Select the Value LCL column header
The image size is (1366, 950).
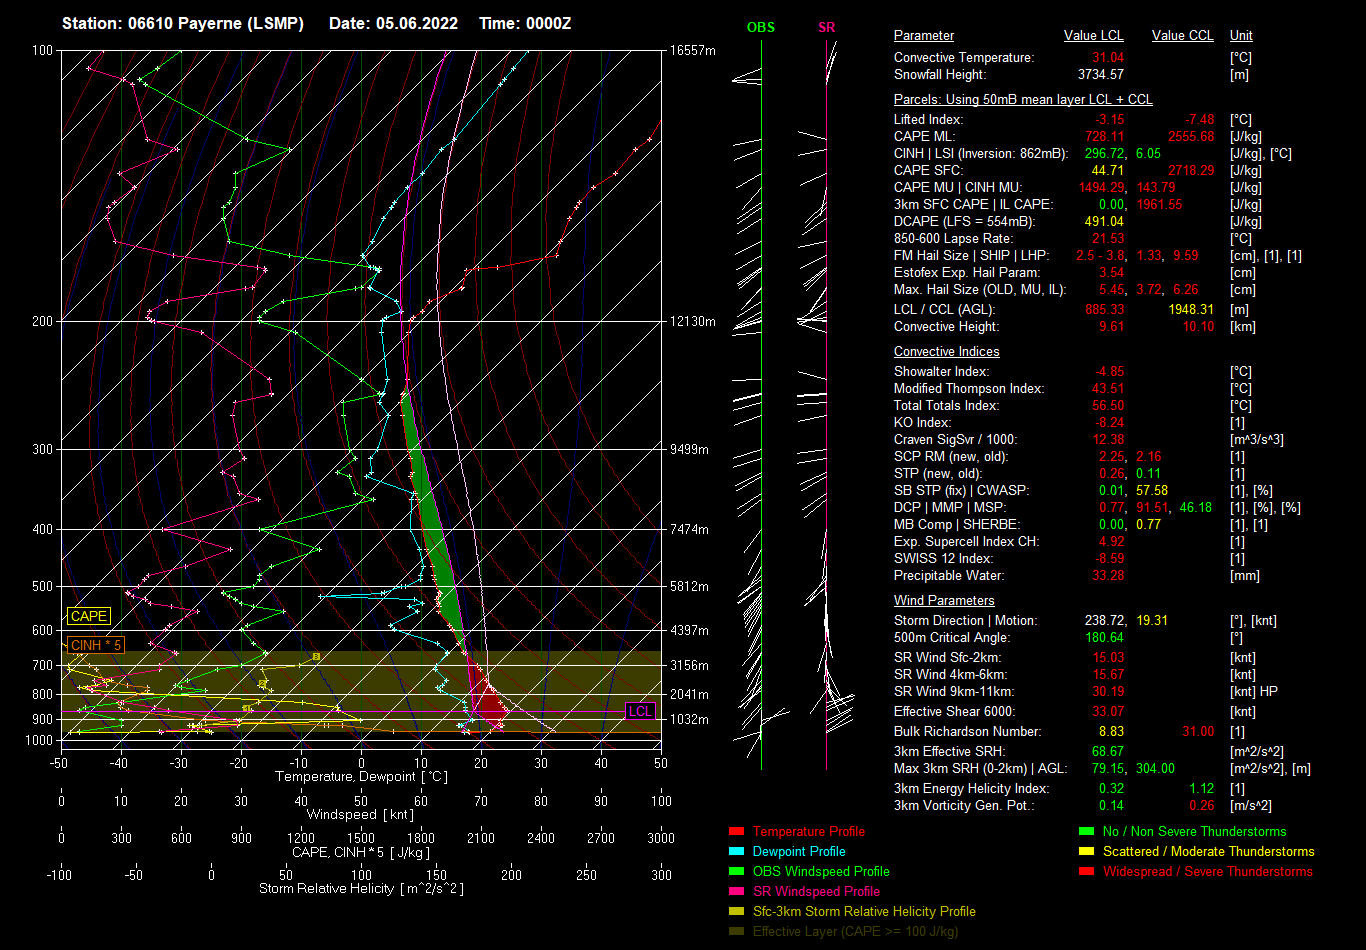click(x=1093, y=36)
